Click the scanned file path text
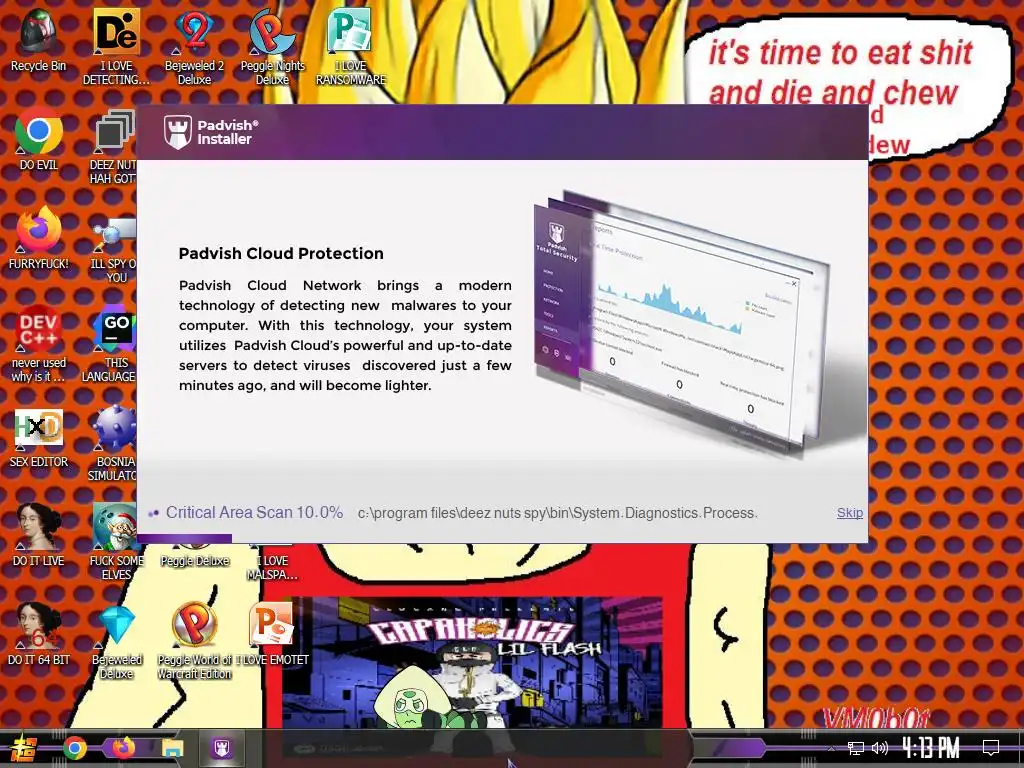This screenshot has width=1024, height=768. pos(558,513)
